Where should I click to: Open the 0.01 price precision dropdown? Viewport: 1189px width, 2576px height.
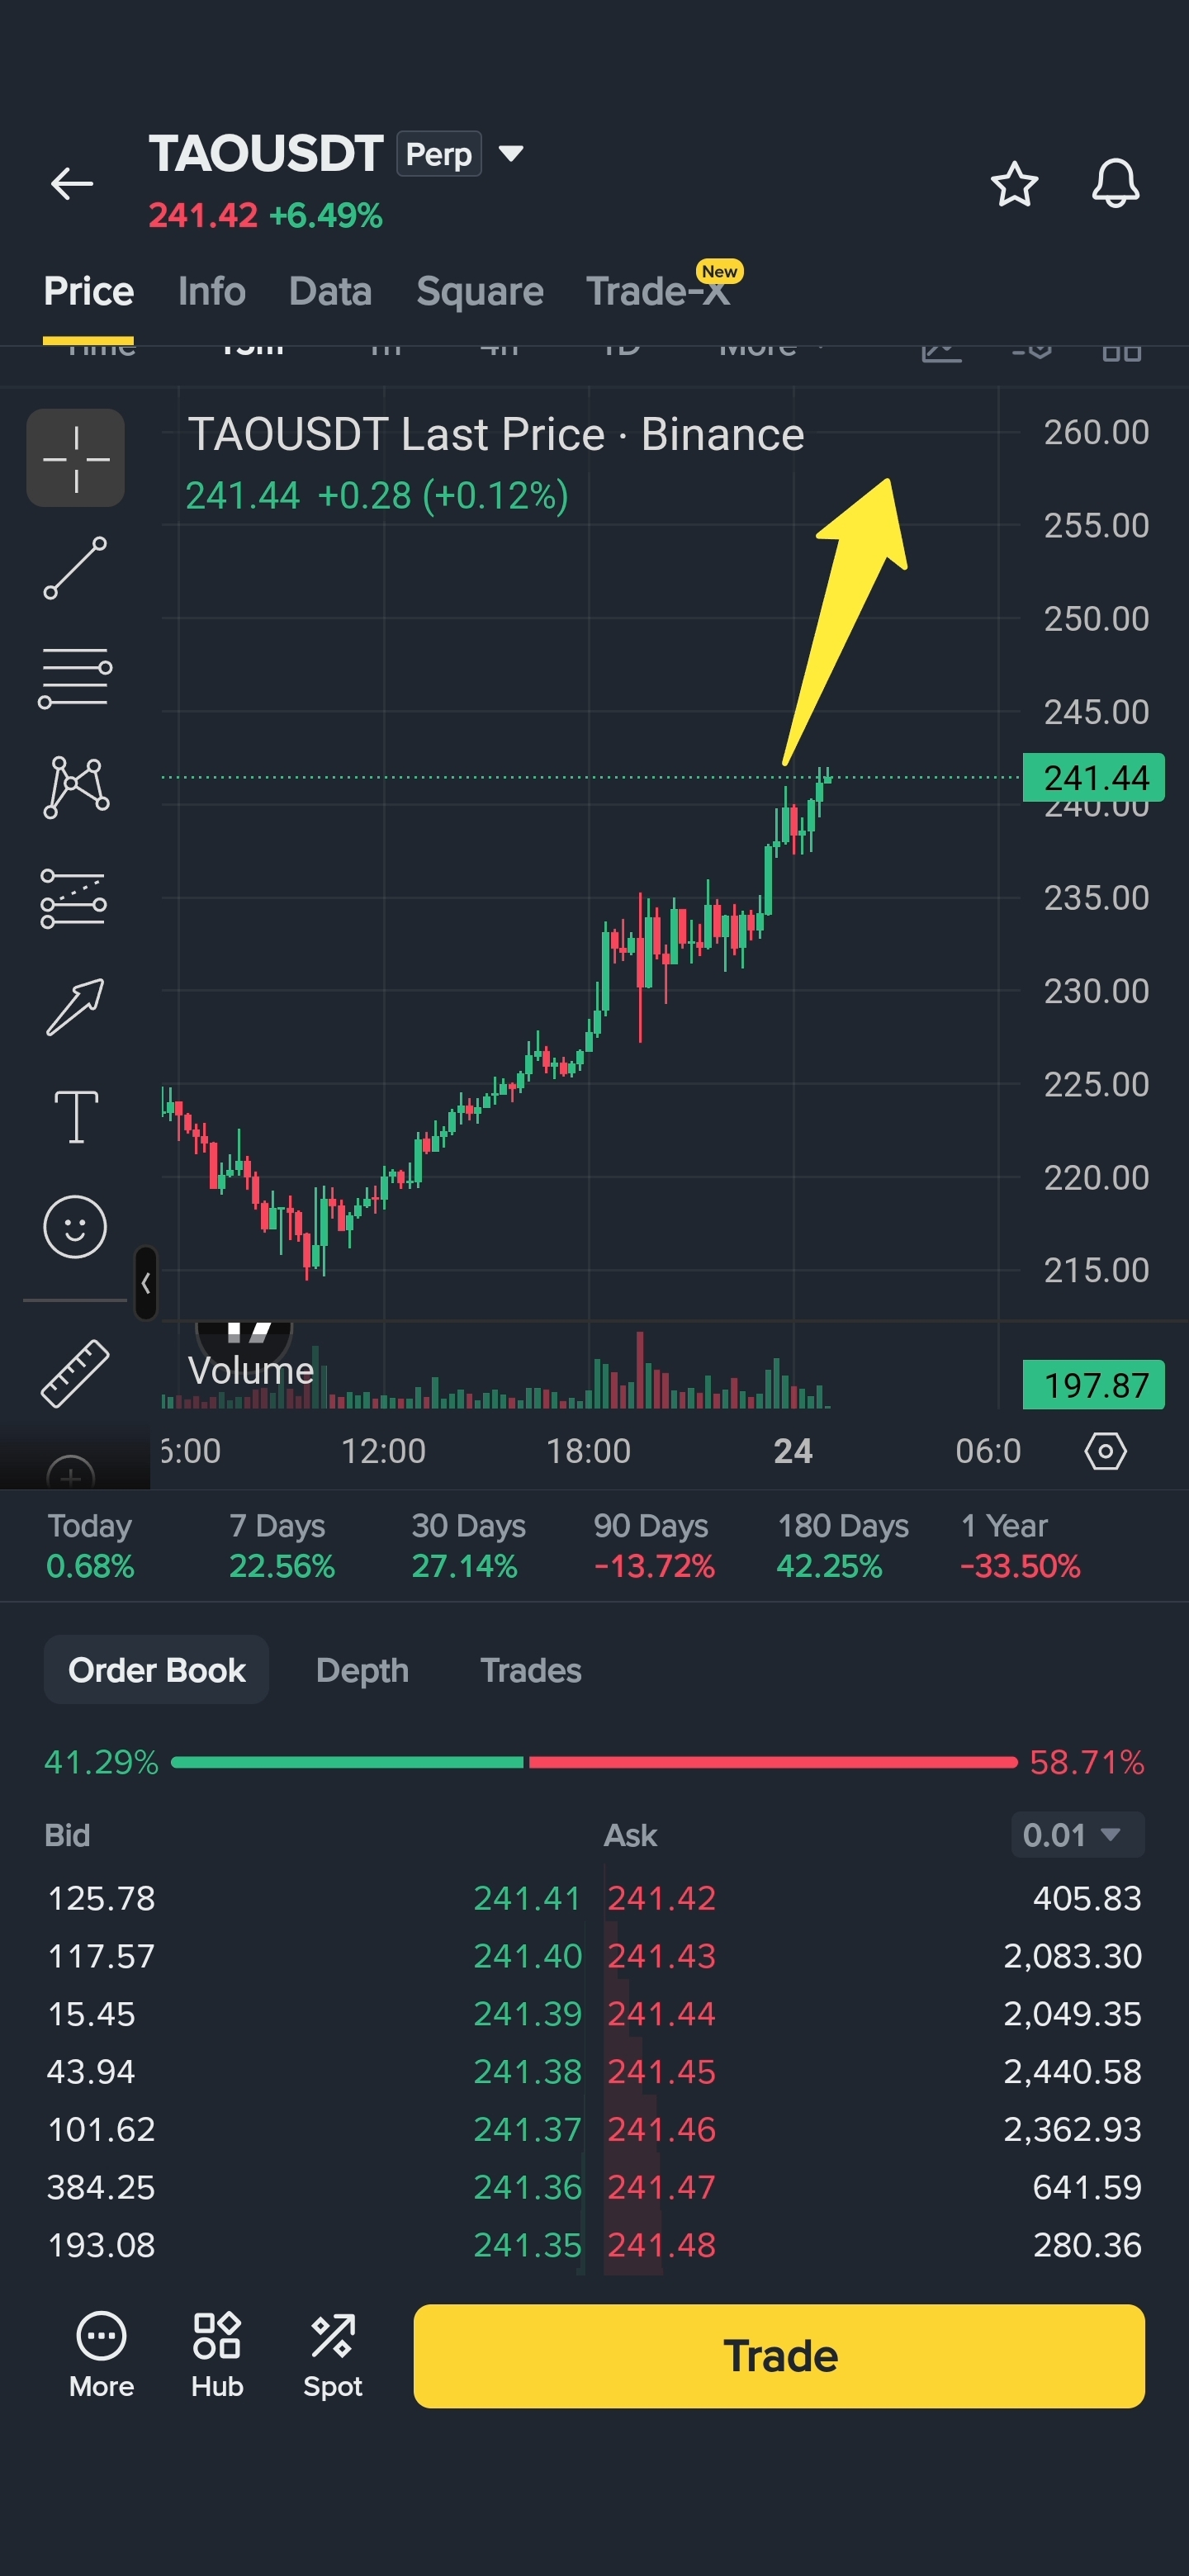[x=1078, y=1834]
